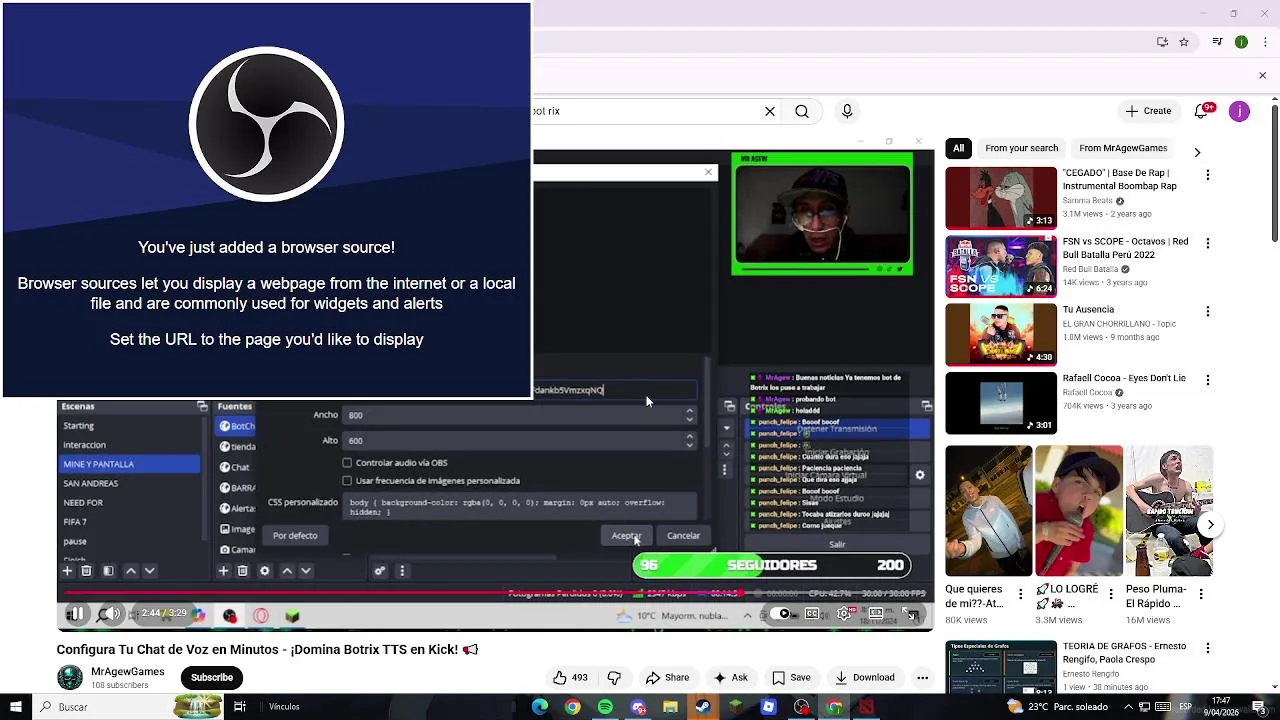This screenshot has height=720, width=1280.
Task: Show next Shorts with arrow button
Action: (1210, 524)
